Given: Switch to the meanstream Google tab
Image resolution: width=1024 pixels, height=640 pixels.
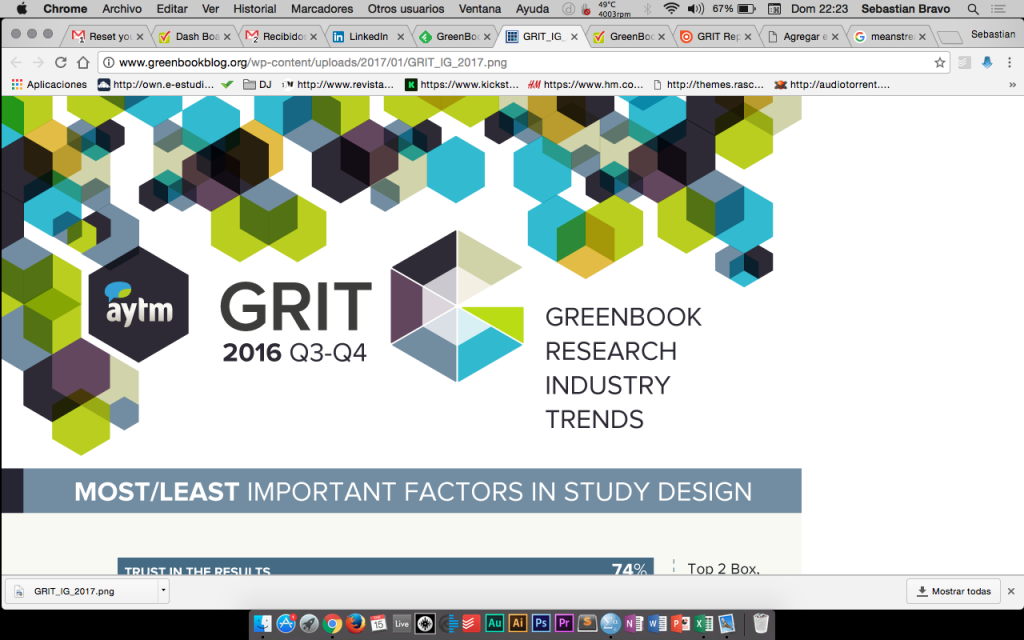Looking at the screenshot, I should point(889,37).
